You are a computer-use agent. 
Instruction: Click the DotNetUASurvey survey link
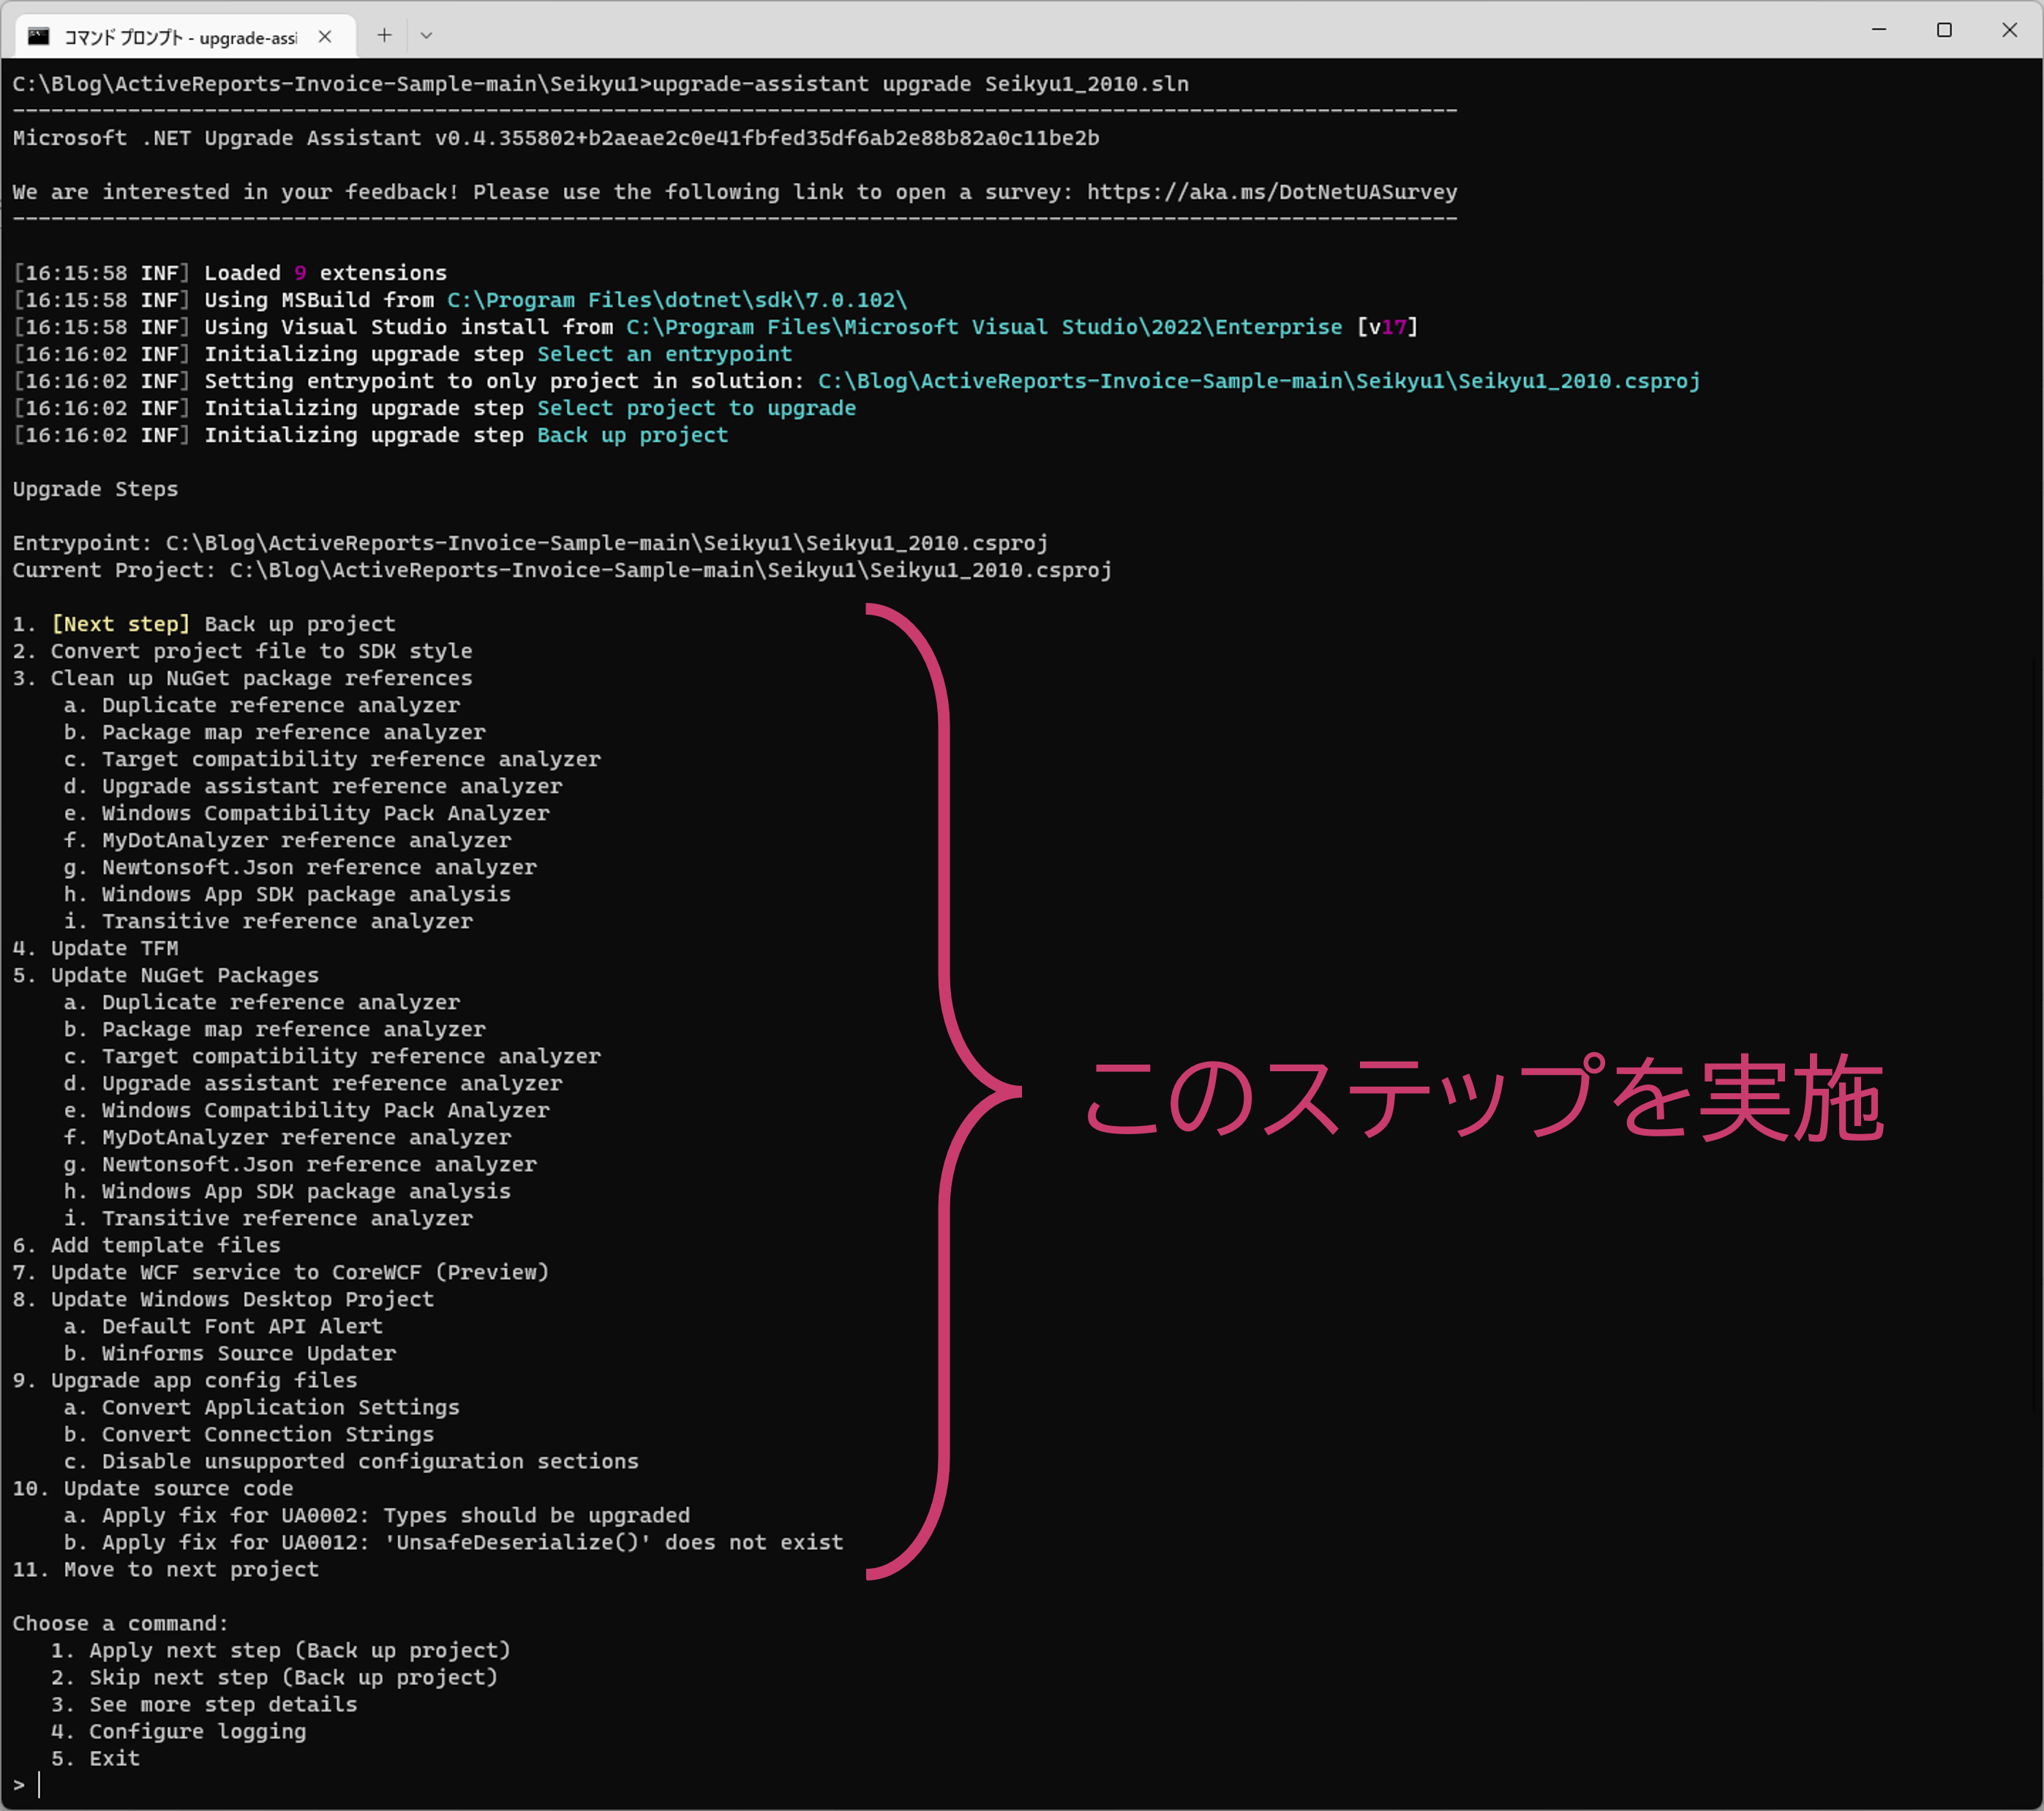(1272, 192)
